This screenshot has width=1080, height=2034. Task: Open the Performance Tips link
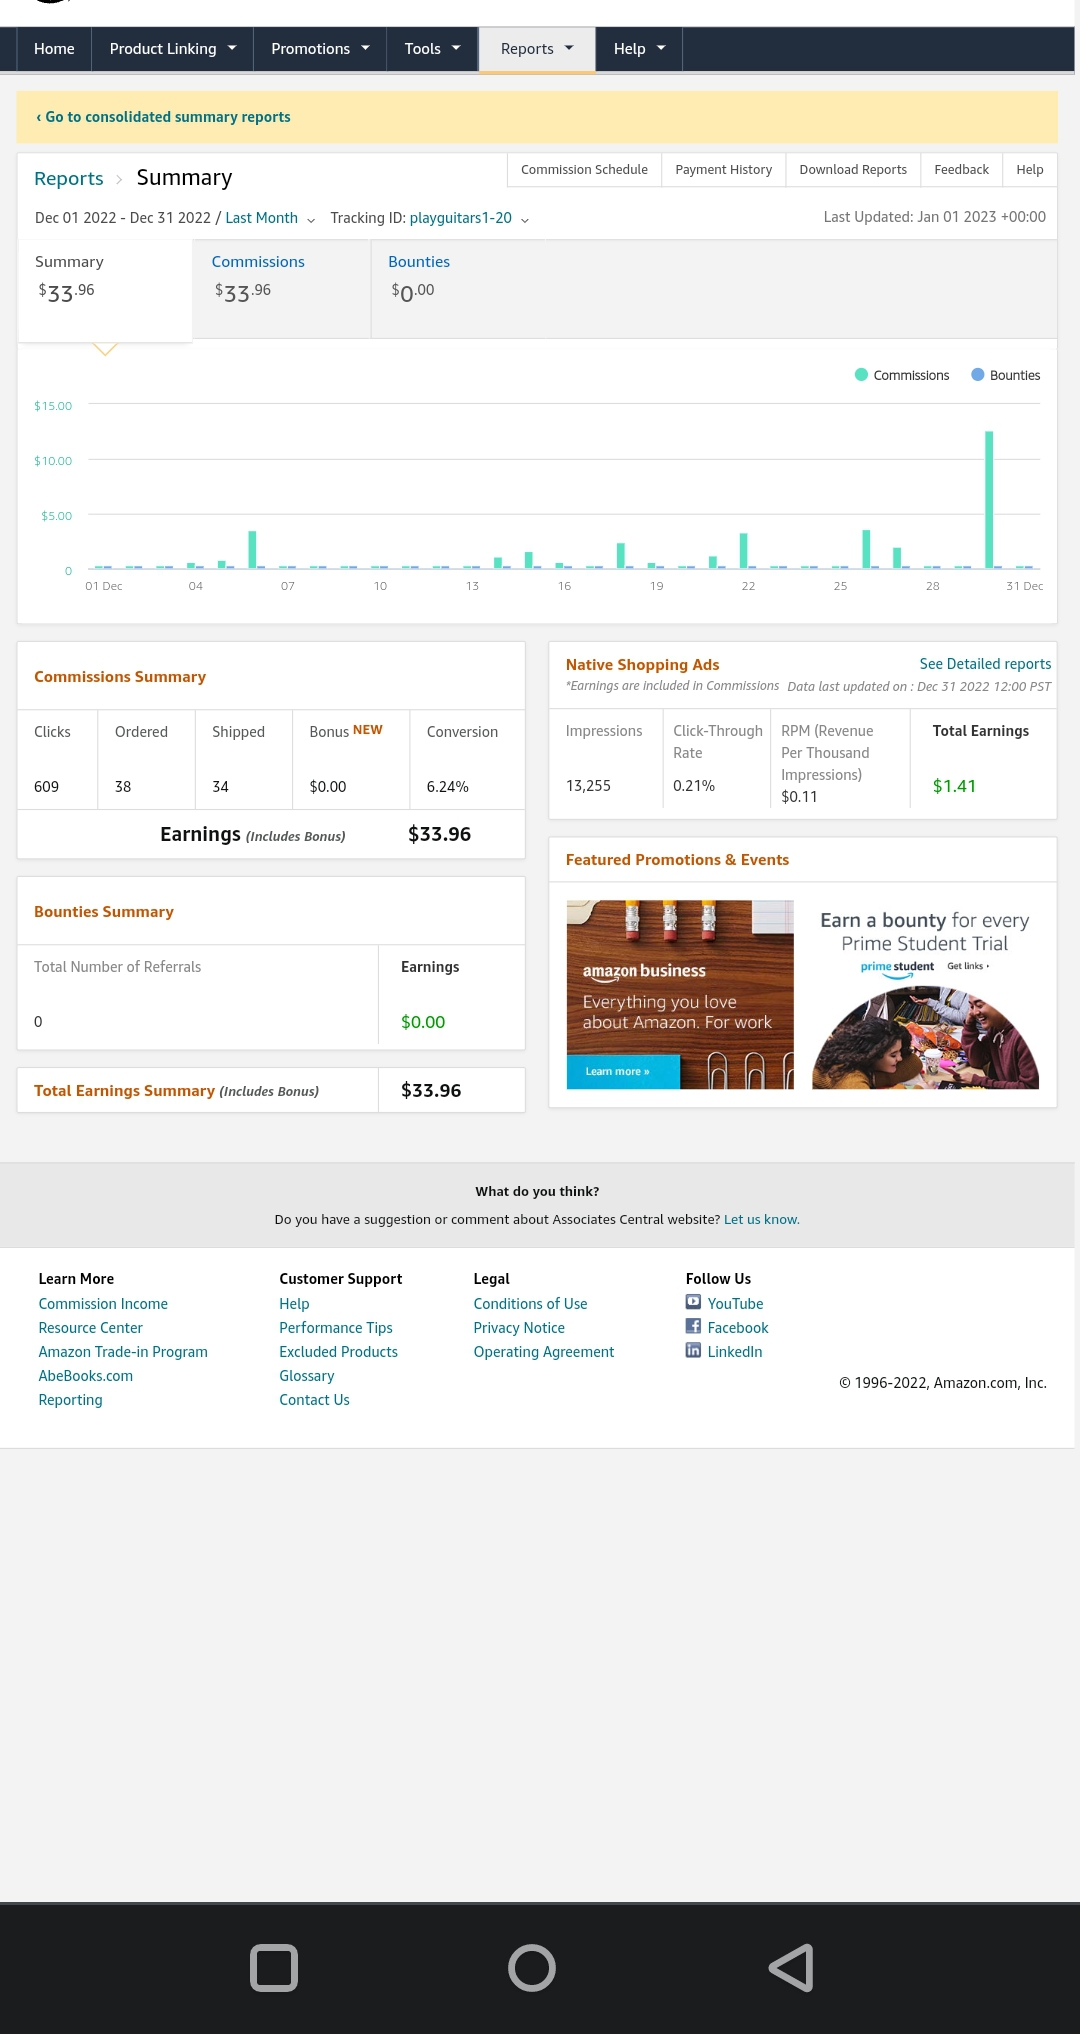coord(336,1328)
